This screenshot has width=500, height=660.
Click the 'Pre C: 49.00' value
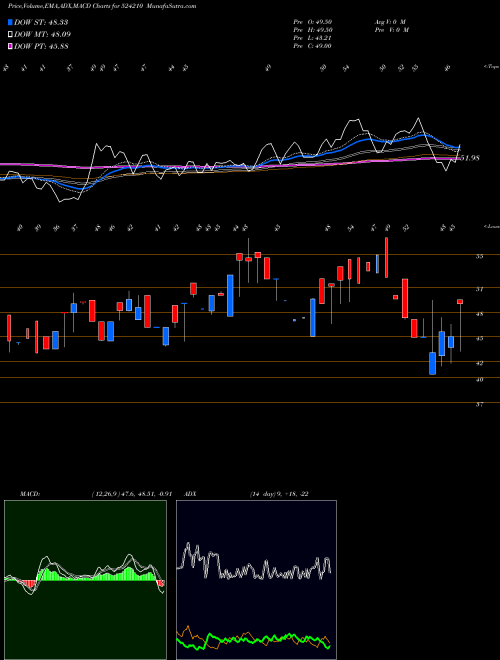pos(313,46)
